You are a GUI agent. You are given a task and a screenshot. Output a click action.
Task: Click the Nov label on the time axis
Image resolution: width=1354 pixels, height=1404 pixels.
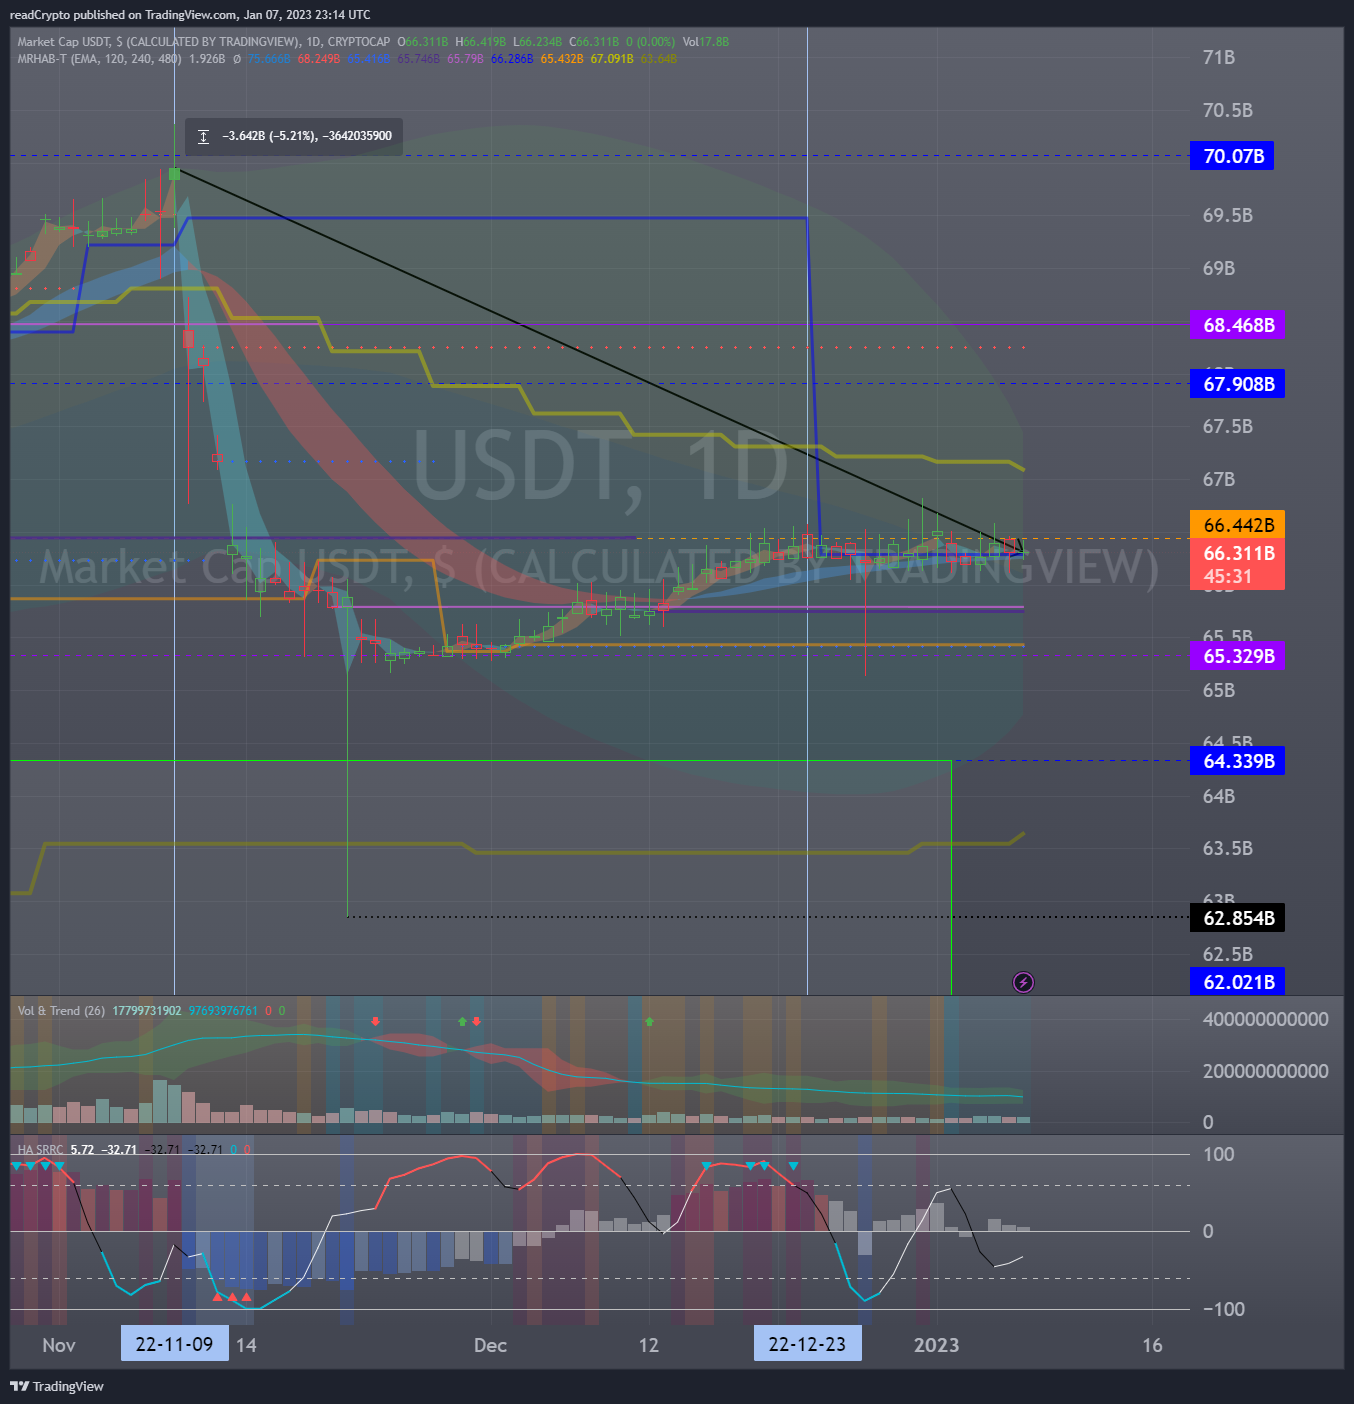[x=59, y=1345]
